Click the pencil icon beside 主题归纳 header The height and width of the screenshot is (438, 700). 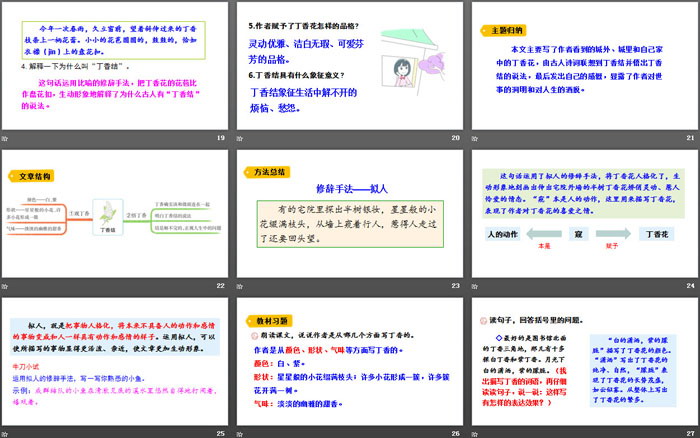481,32
